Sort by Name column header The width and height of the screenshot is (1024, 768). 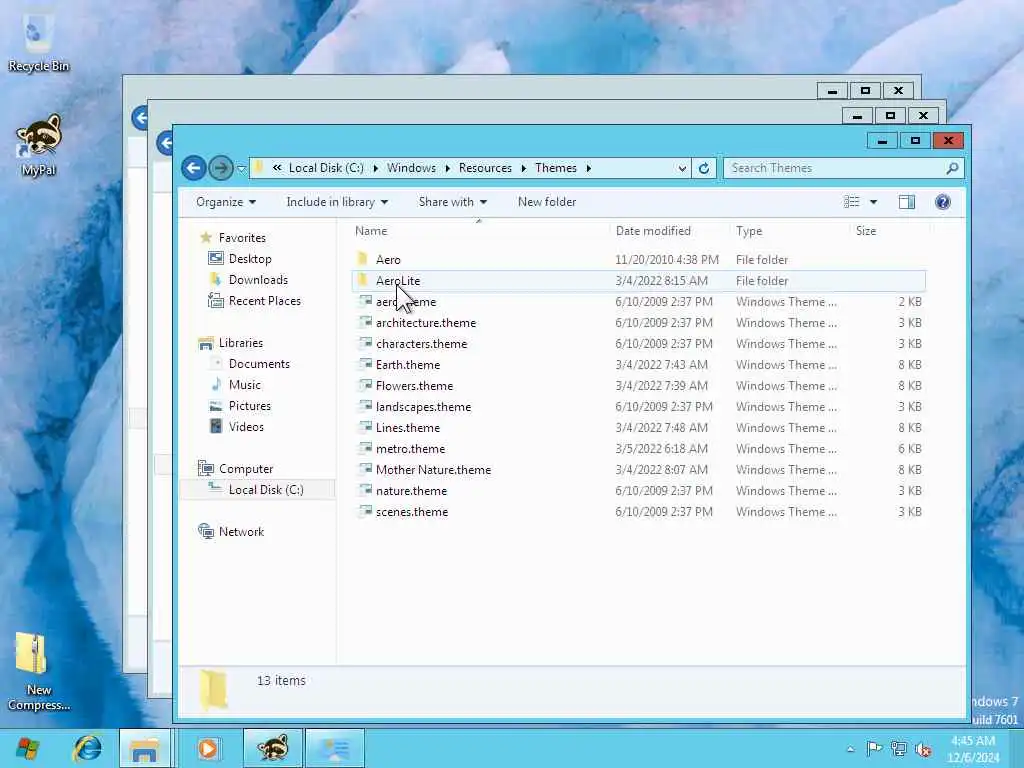pos(371,231)
